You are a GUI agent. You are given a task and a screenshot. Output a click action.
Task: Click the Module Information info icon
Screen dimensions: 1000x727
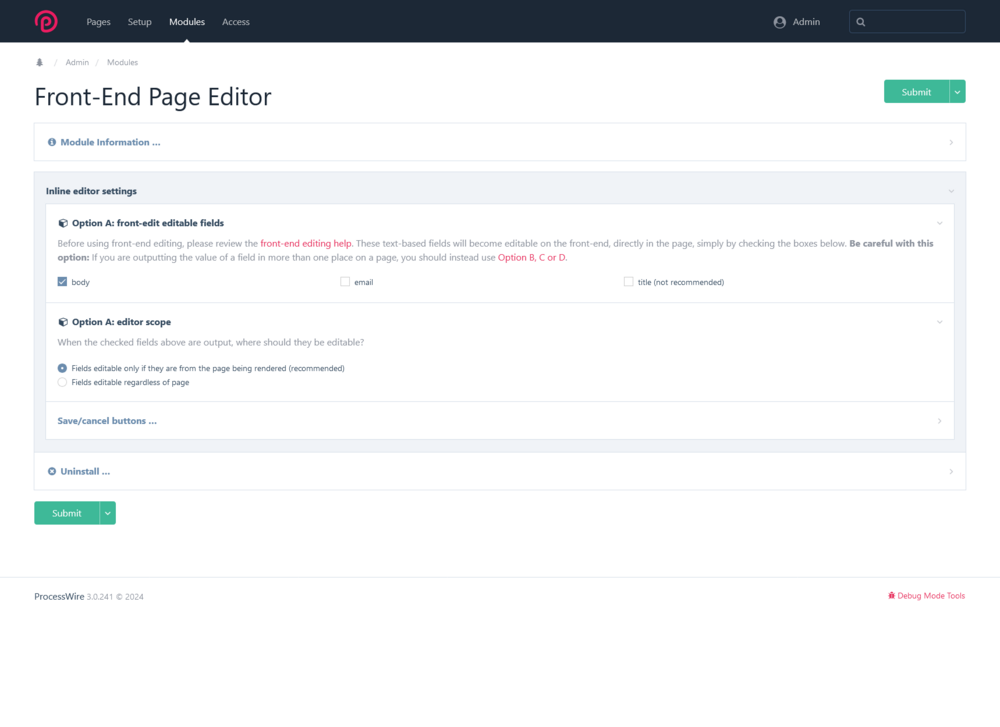[52, 142]
